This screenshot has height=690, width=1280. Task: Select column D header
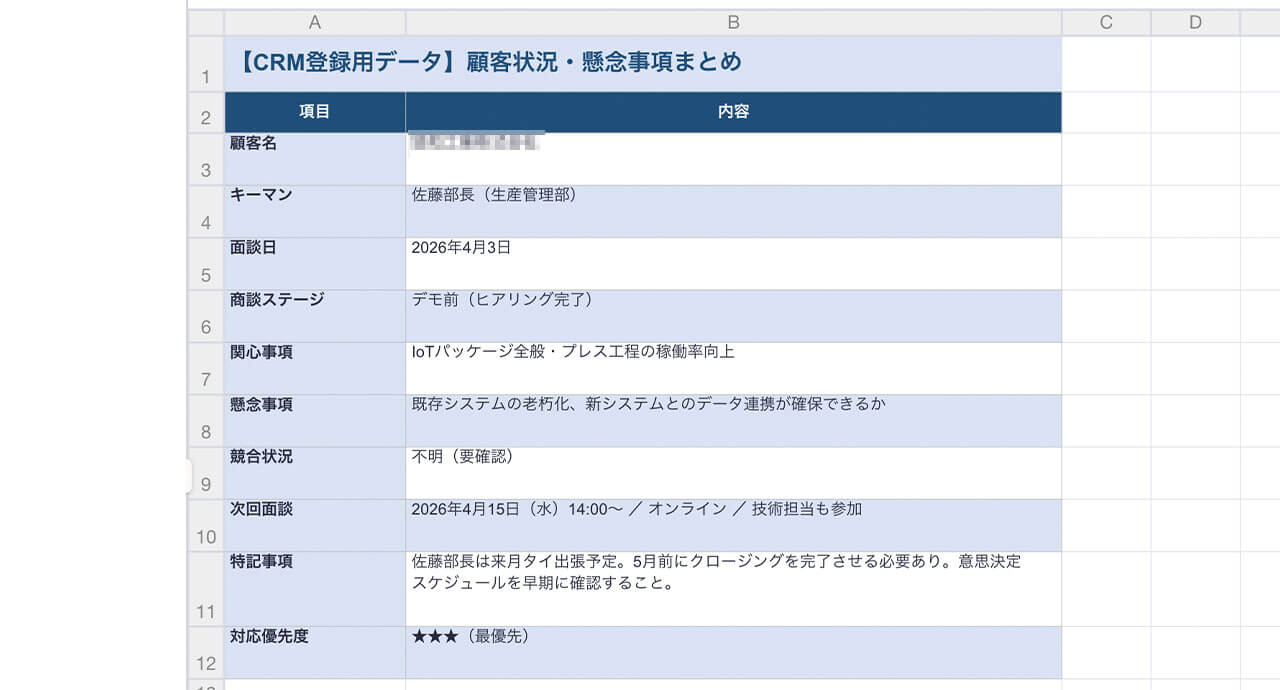pyautogui.click(x=1195, y=23)
